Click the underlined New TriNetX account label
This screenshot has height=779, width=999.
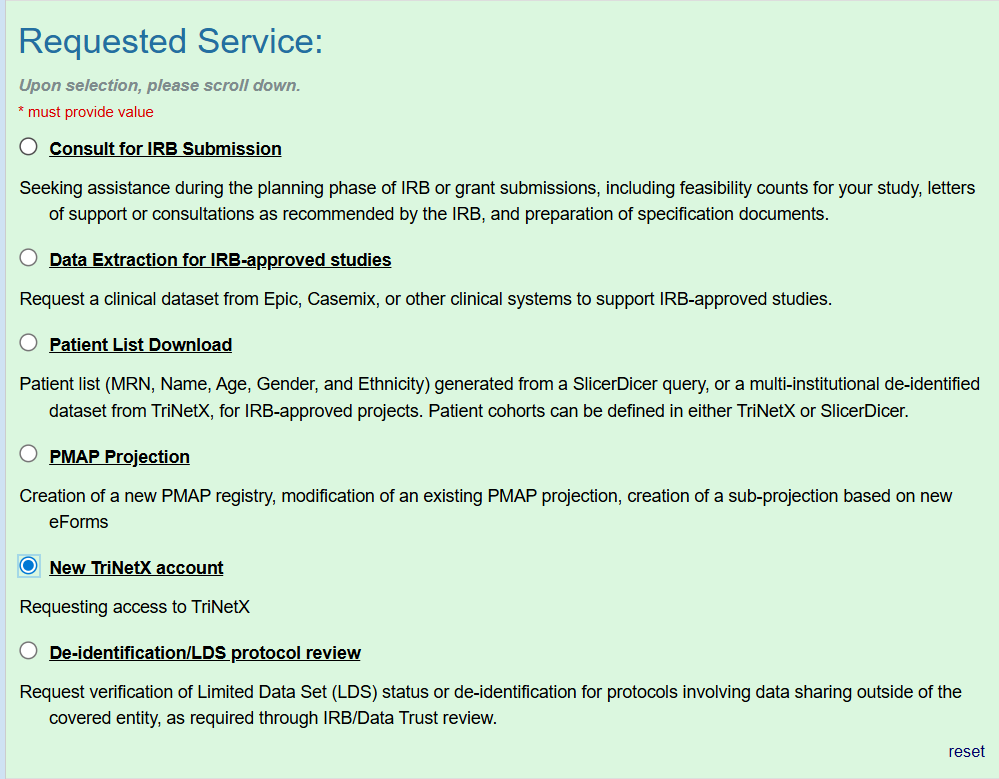136,568
